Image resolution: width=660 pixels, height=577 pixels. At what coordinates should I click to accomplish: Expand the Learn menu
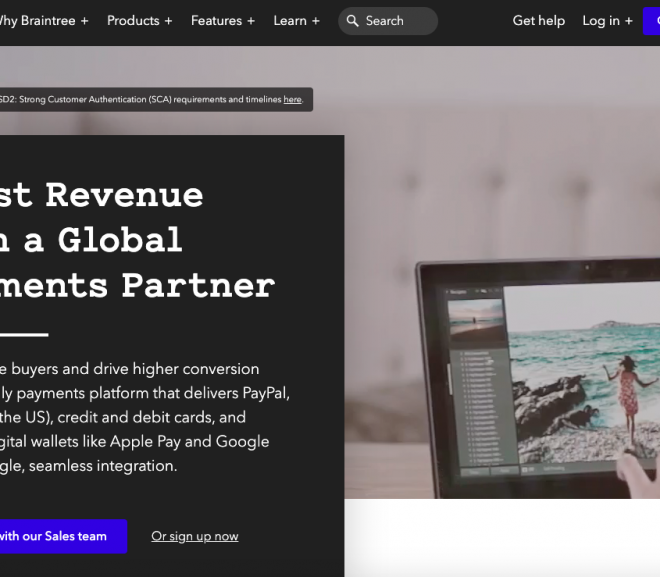pyautogui.click(x=297, y=21)
